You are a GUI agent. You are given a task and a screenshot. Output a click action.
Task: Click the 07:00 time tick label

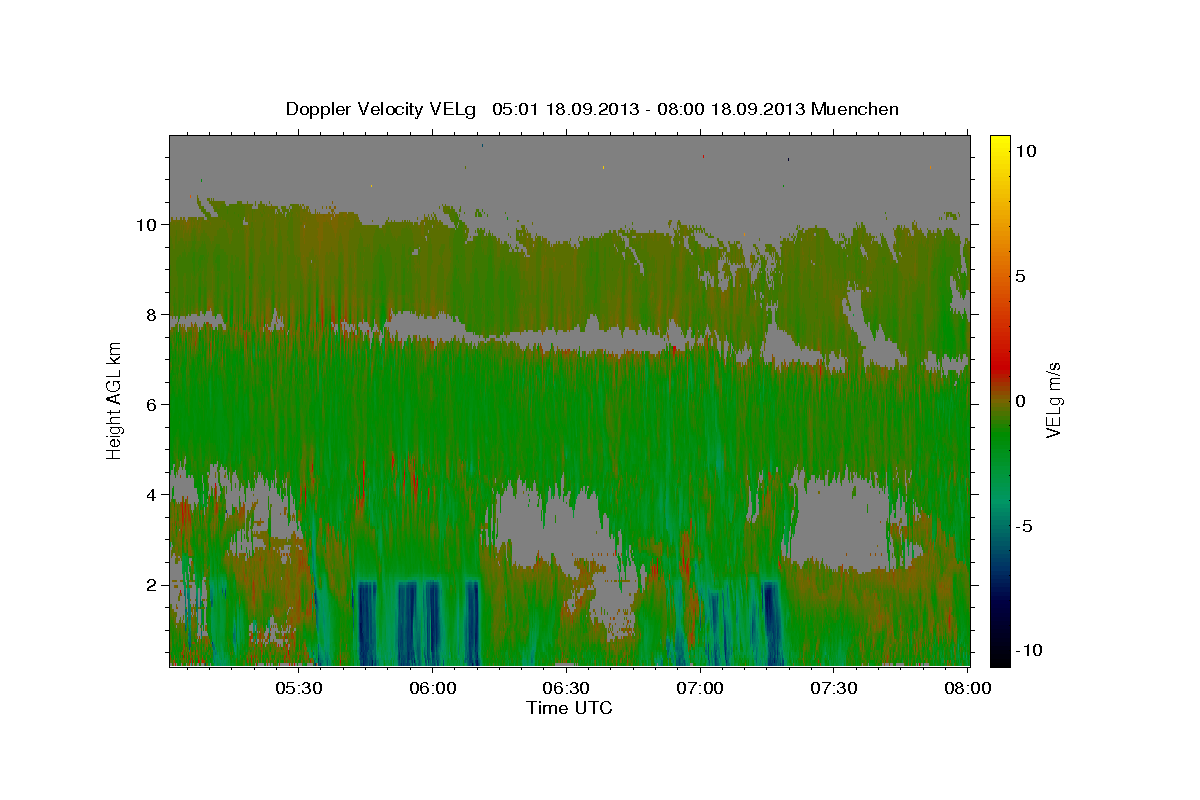[x=700, y=688]
